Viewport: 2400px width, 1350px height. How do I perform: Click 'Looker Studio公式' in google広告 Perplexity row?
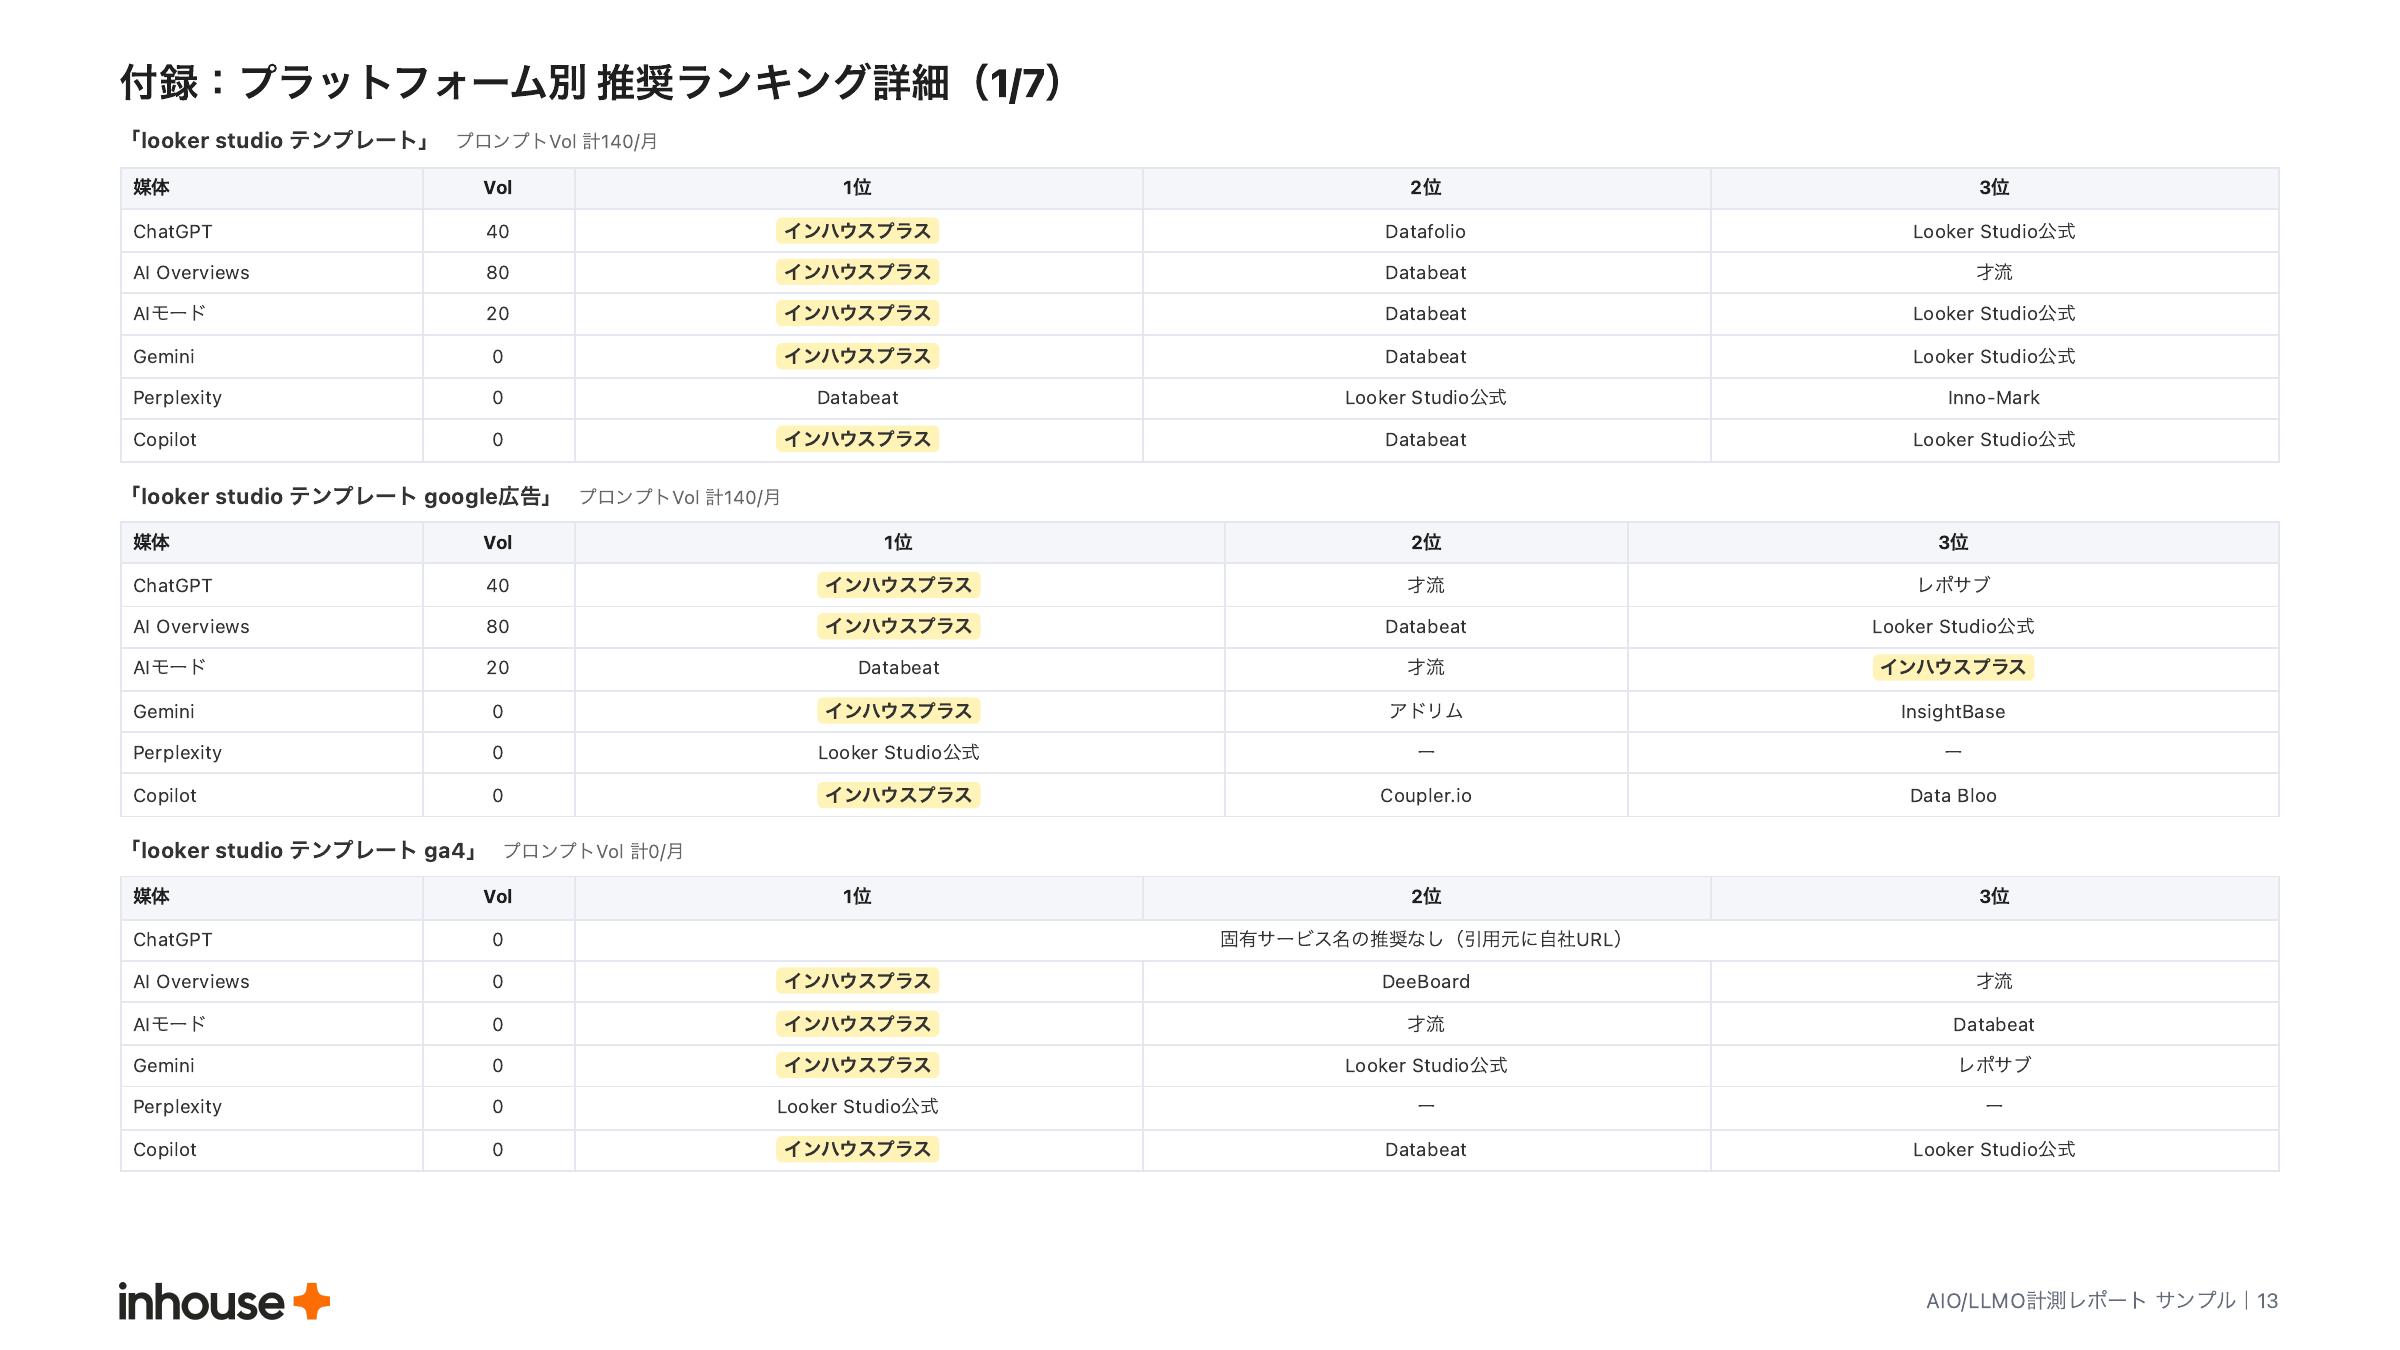pyautogui.click(x=898, y=753)
